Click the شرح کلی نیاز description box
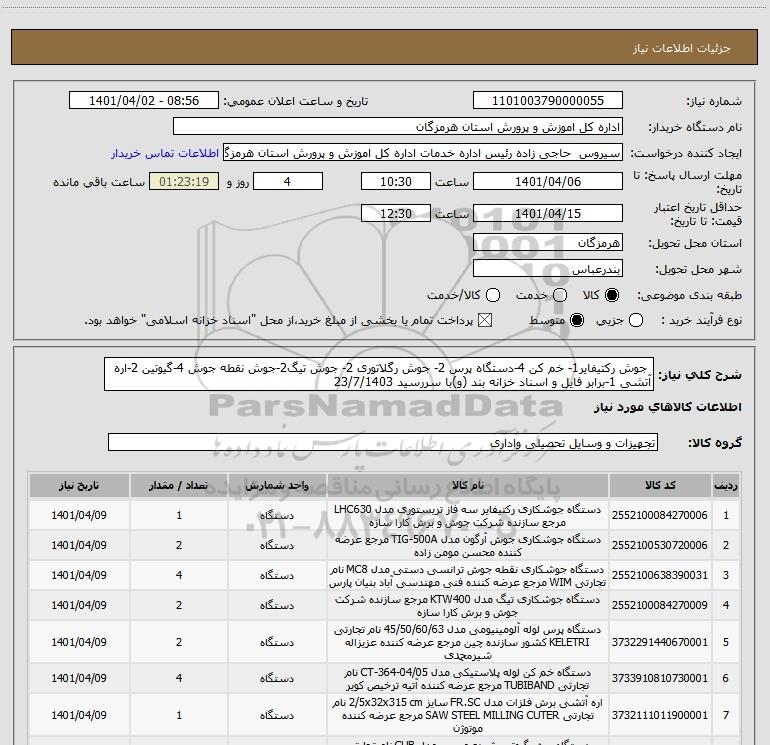This screenshot has height=745, width=770. click(x=379, y=375)
